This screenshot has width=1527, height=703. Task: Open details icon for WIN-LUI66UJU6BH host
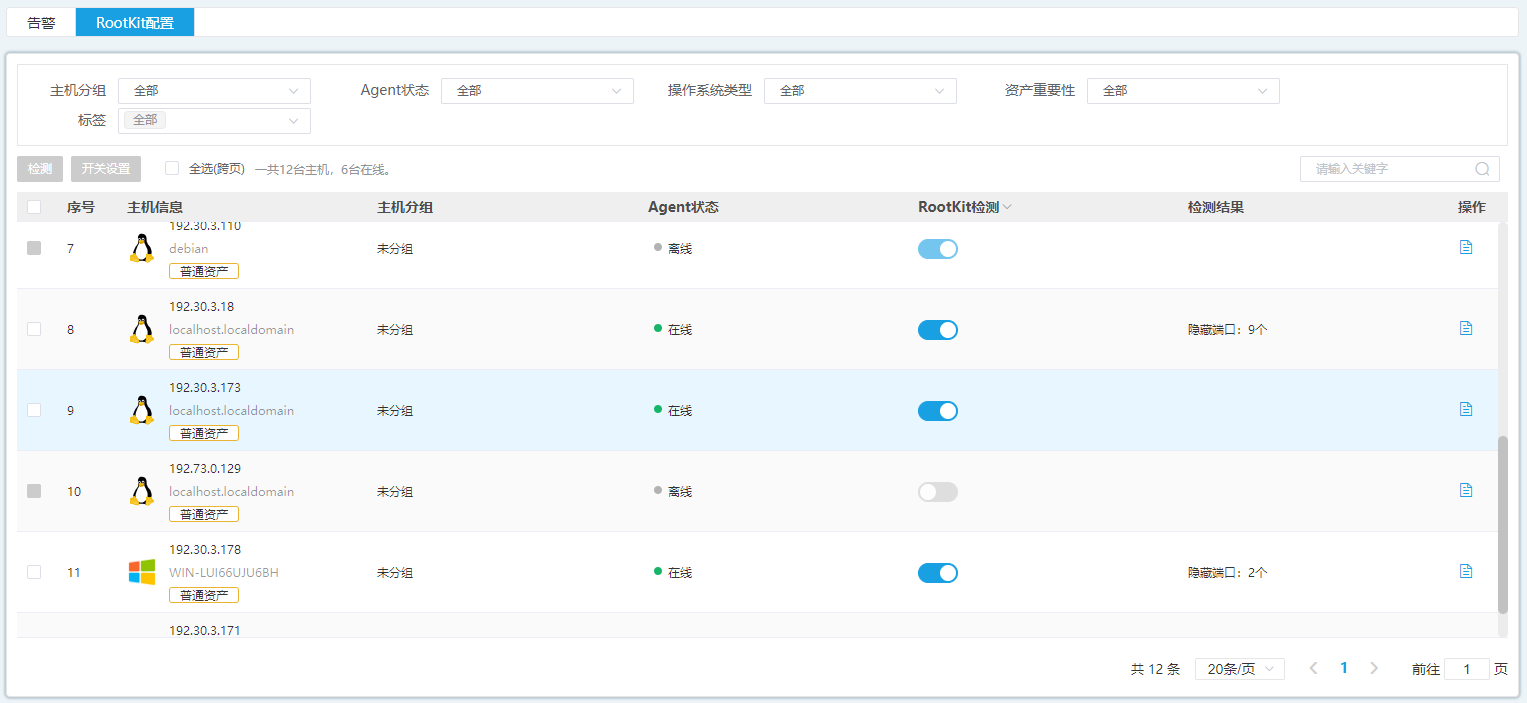[1465, 571]
